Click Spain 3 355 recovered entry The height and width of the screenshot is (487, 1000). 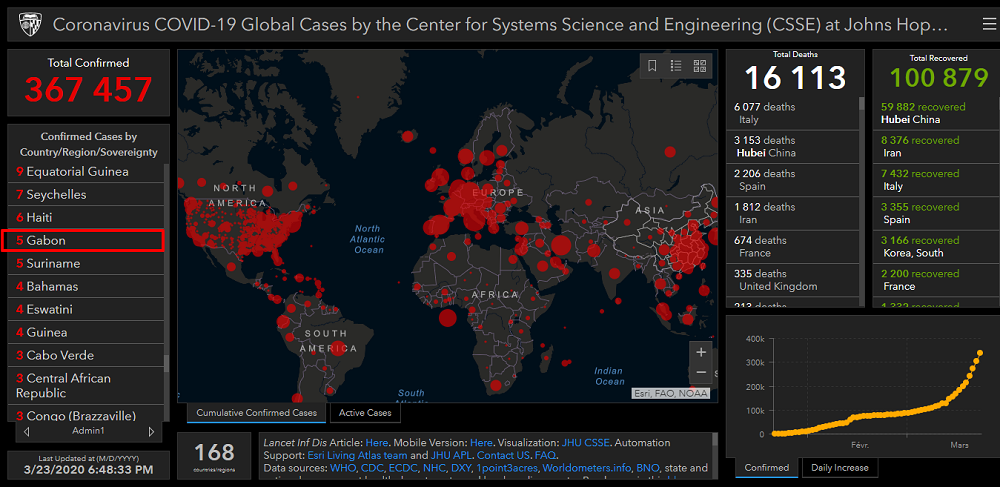pos(936,213)
